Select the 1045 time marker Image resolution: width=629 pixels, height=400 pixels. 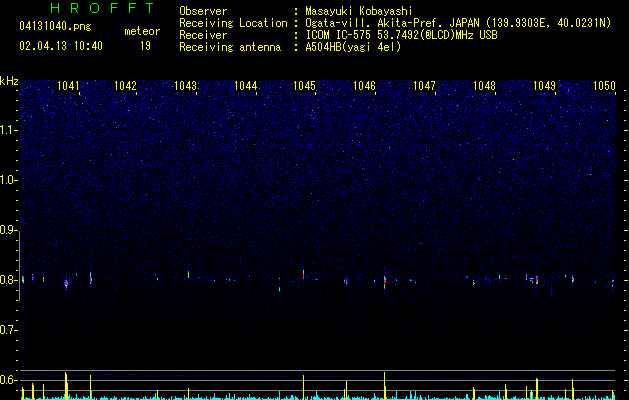pyautogui.click(x=305, y=86)
